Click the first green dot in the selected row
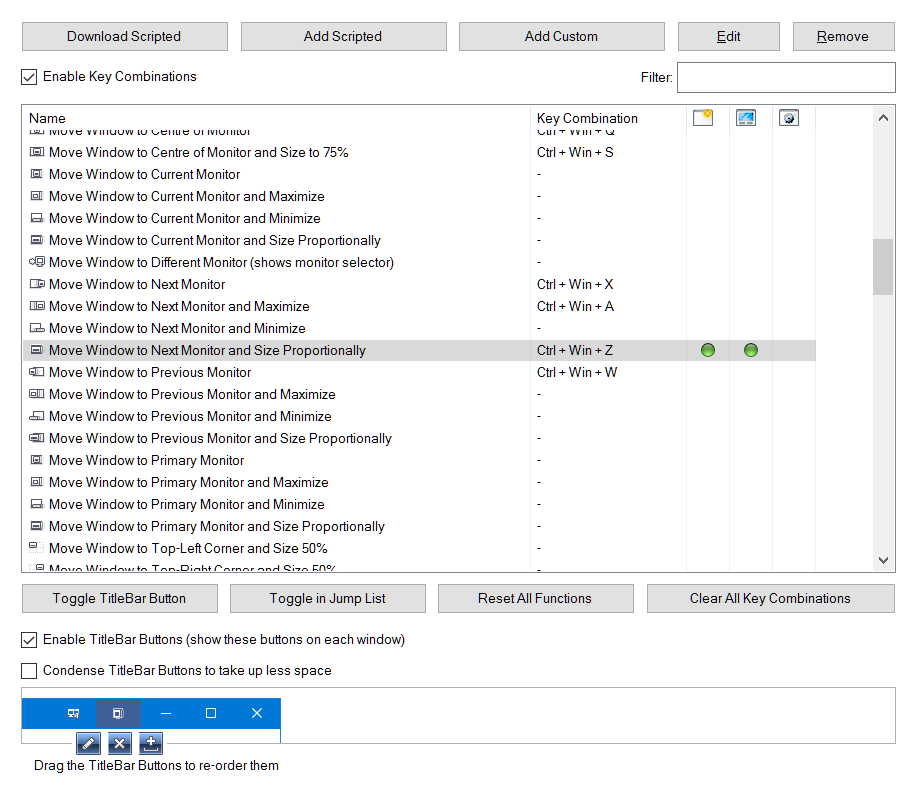The height and width of the screenshot is (794, 920). pyautogui.click(x=708, y=350)
